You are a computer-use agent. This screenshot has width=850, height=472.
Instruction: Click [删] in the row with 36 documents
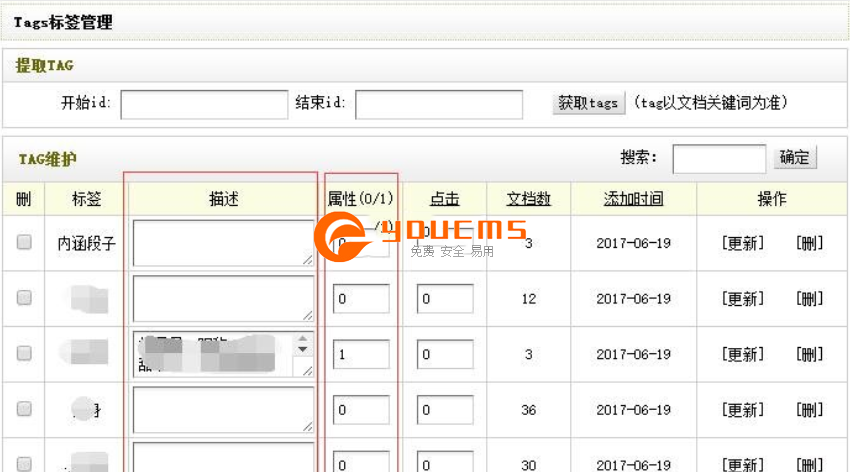(809, 410)
